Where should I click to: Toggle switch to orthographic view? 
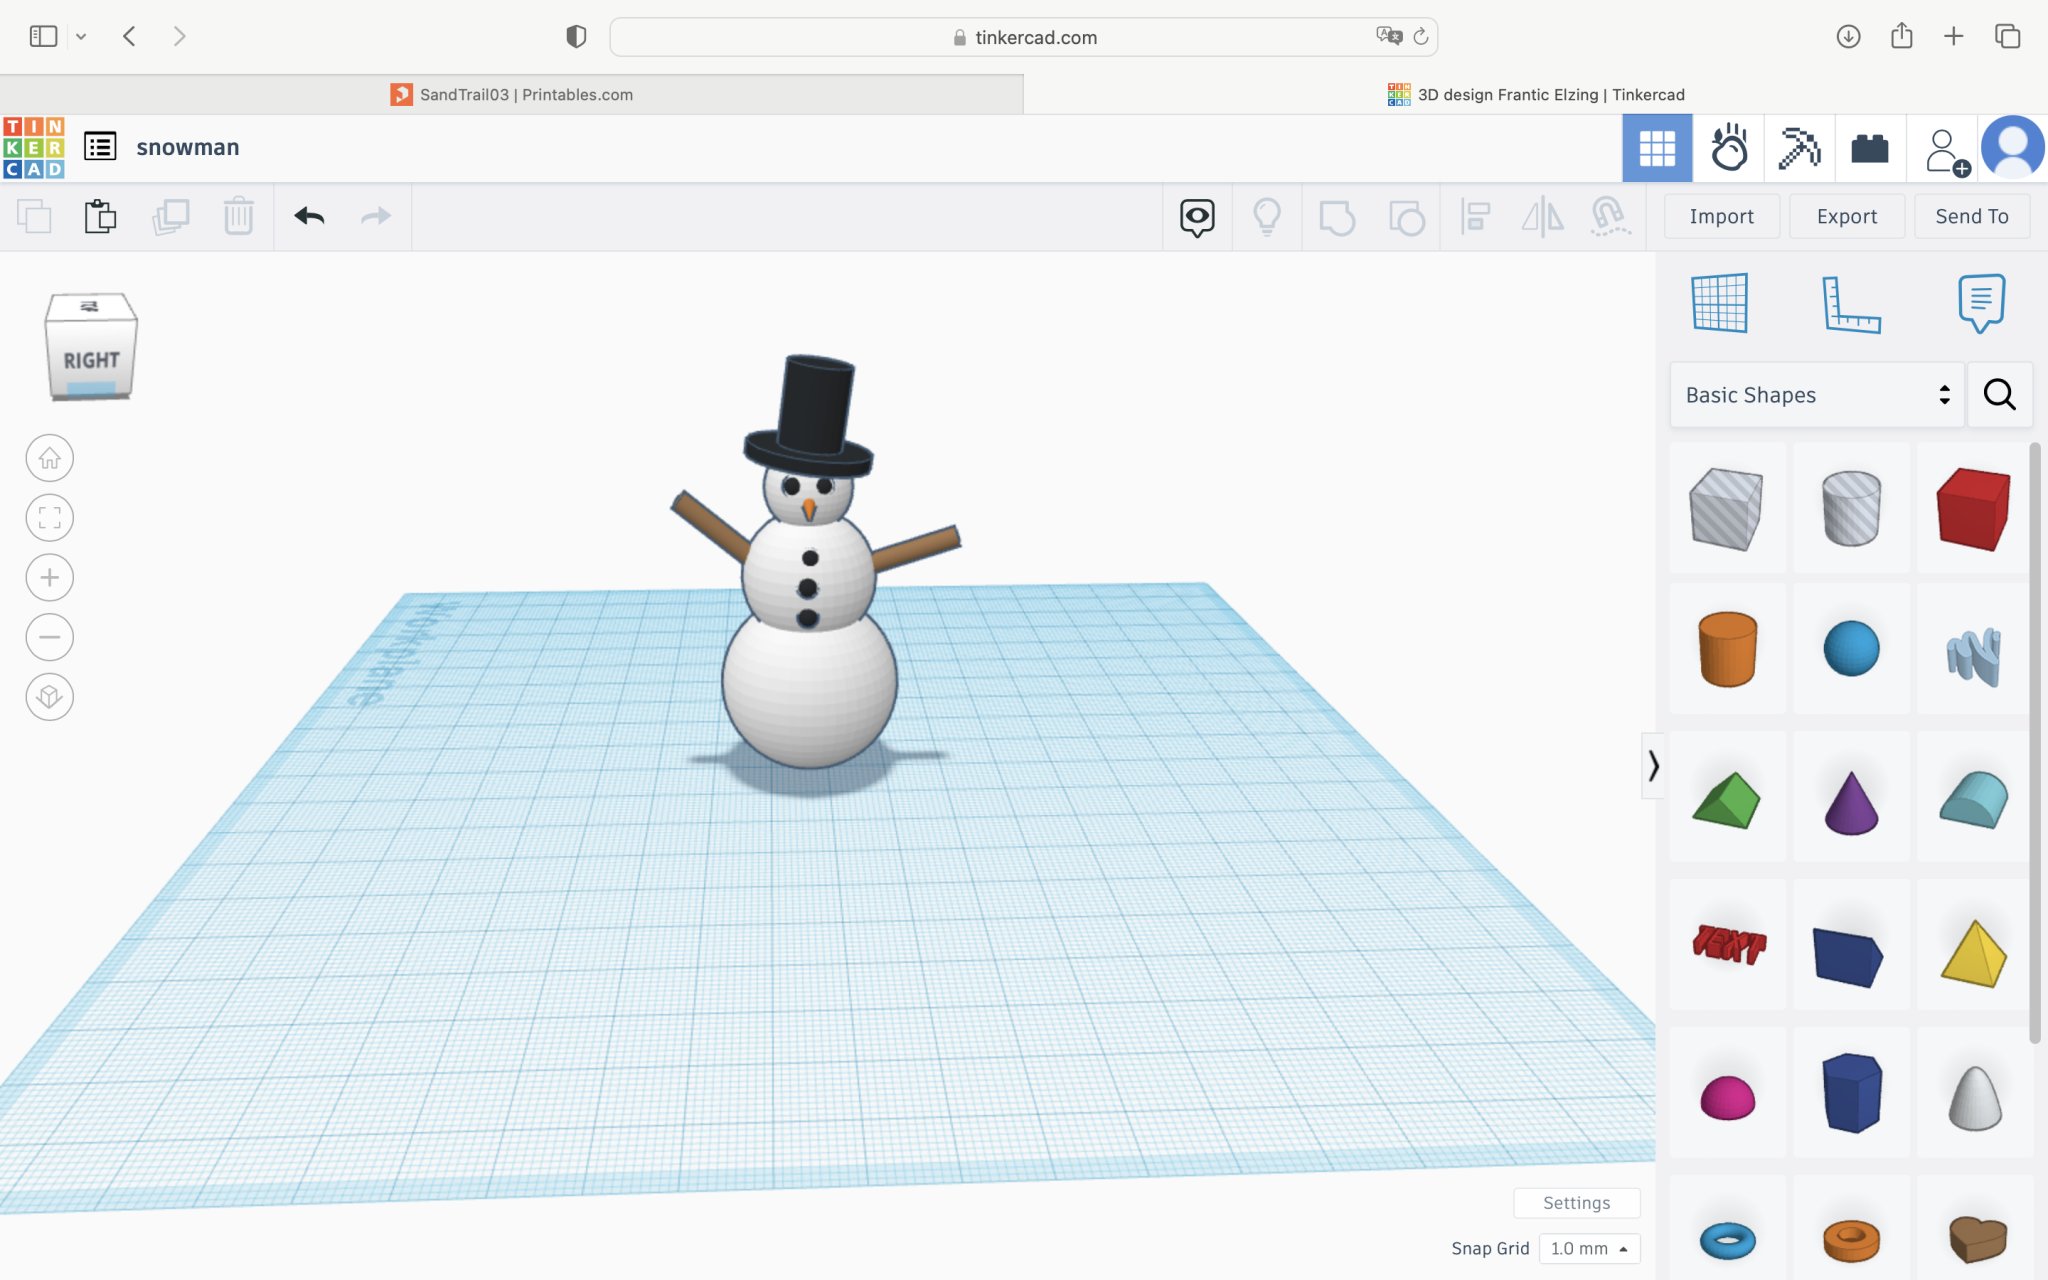tap(49, 697)
